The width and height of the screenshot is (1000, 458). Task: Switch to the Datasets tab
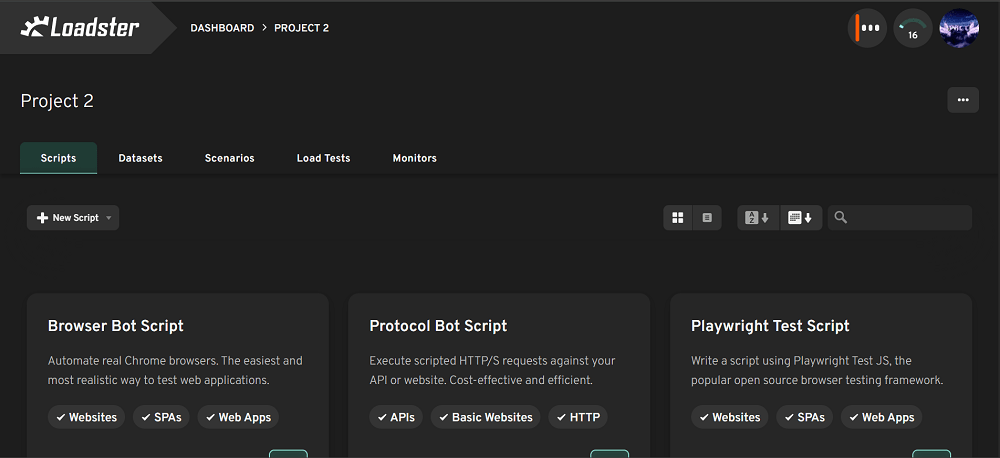[x=140, y=158]
